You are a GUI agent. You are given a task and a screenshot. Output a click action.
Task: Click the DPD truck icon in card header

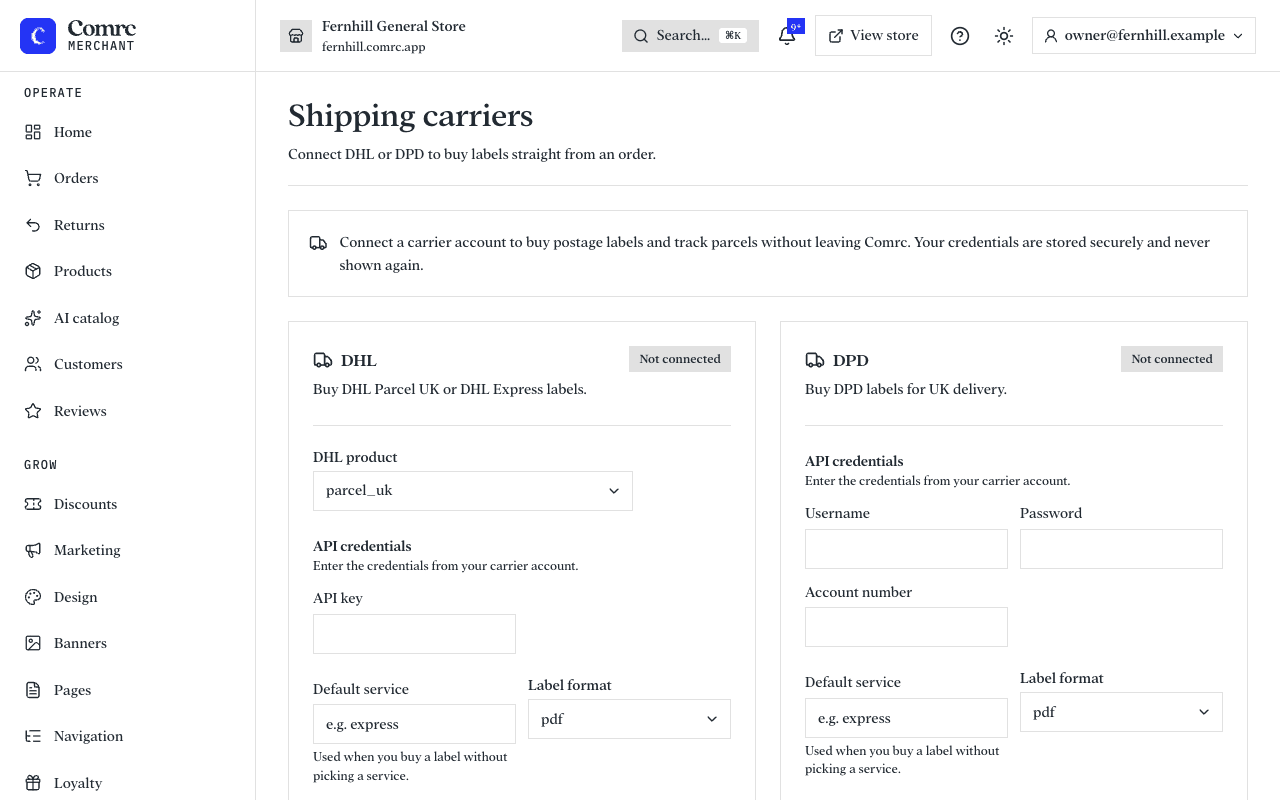814,360
